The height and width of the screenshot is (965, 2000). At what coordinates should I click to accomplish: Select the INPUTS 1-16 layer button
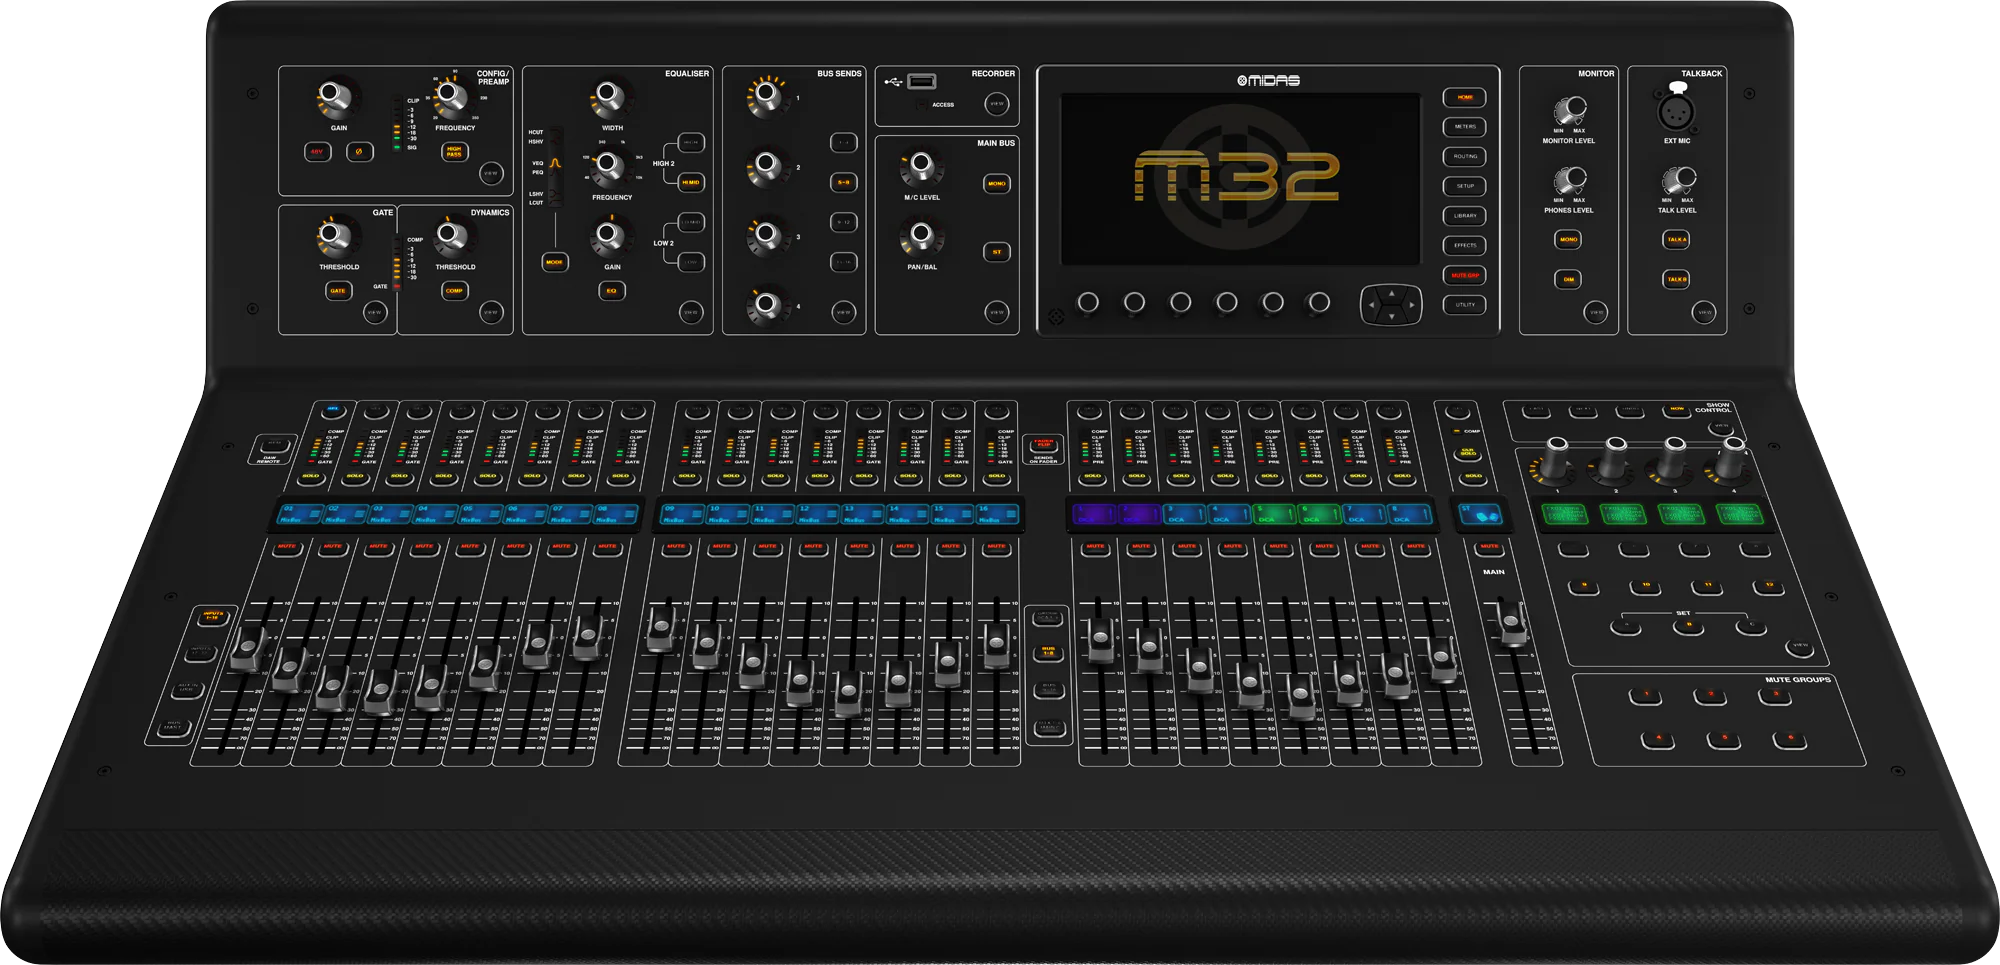click(x=212, y=617)
